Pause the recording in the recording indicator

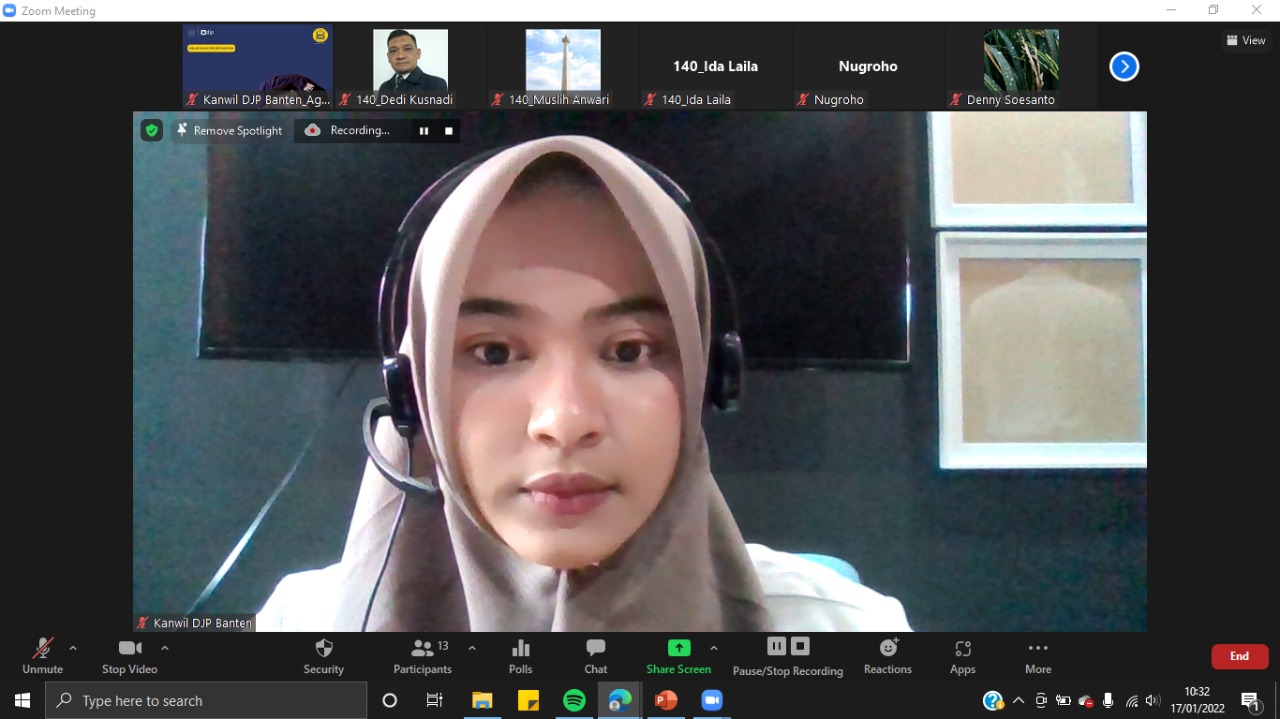(424, 131)
